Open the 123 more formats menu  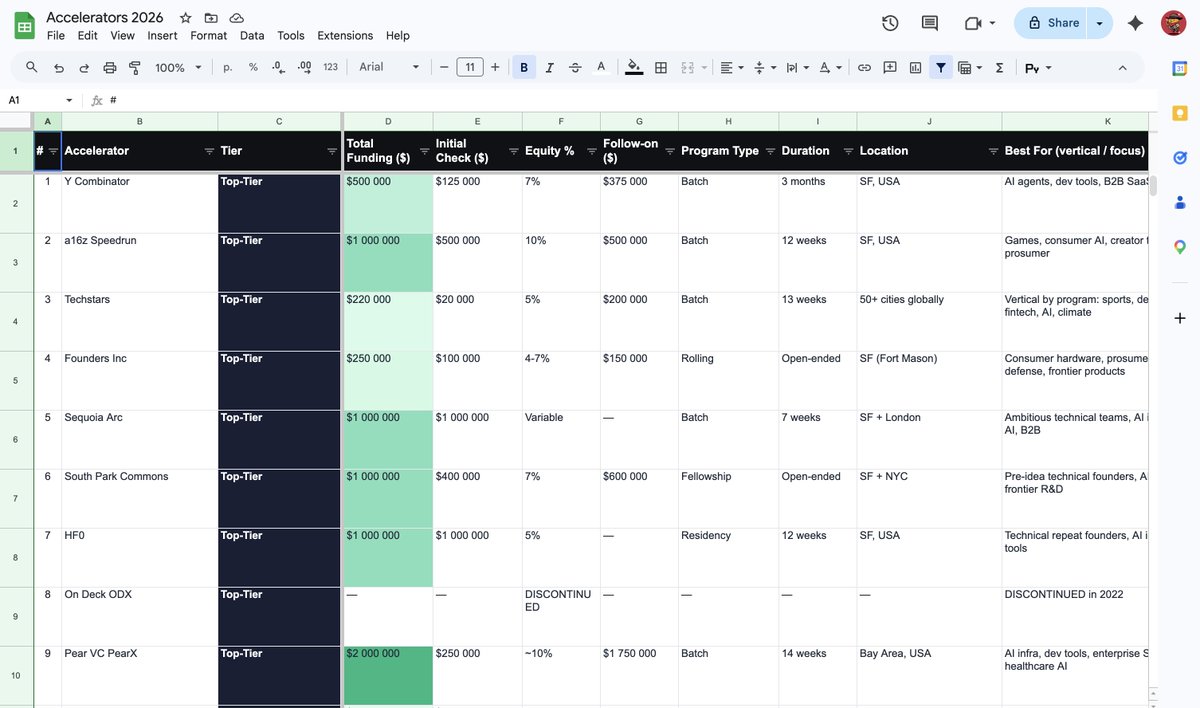point(331,67)
